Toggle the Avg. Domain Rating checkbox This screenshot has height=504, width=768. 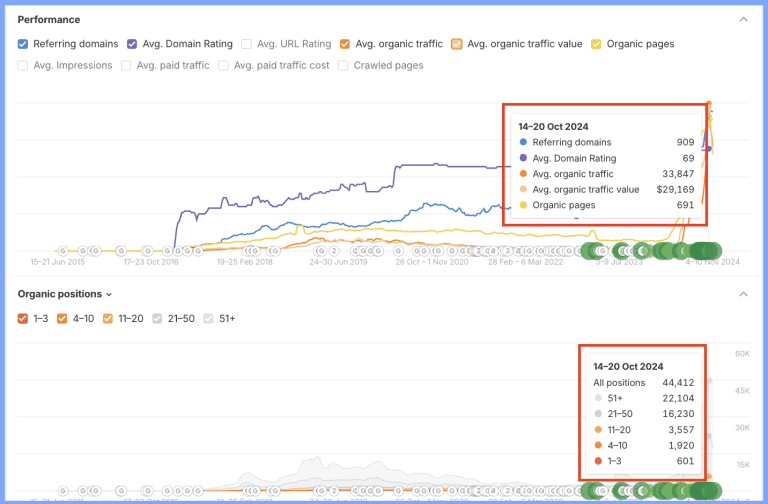tap(132, 44)
